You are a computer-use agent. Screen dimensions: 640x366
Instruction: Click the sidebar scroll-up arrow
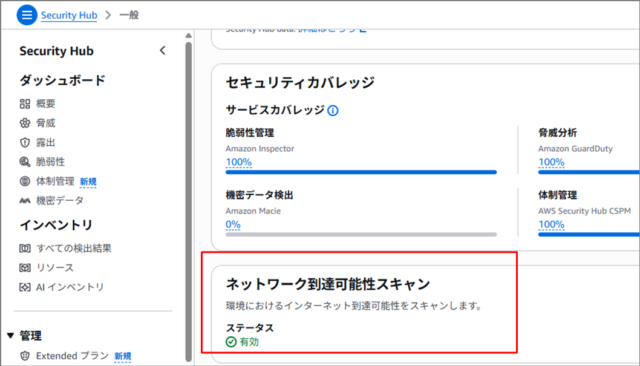point(188,36)
